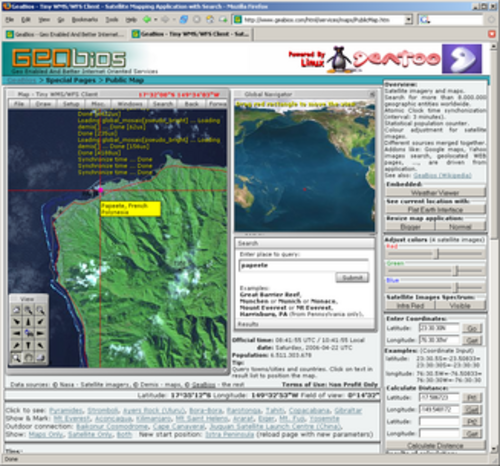The width and height of the screenshot is (500, 466).
Task: Click the pan south arrow in View panel
Action: coord(28,345)
